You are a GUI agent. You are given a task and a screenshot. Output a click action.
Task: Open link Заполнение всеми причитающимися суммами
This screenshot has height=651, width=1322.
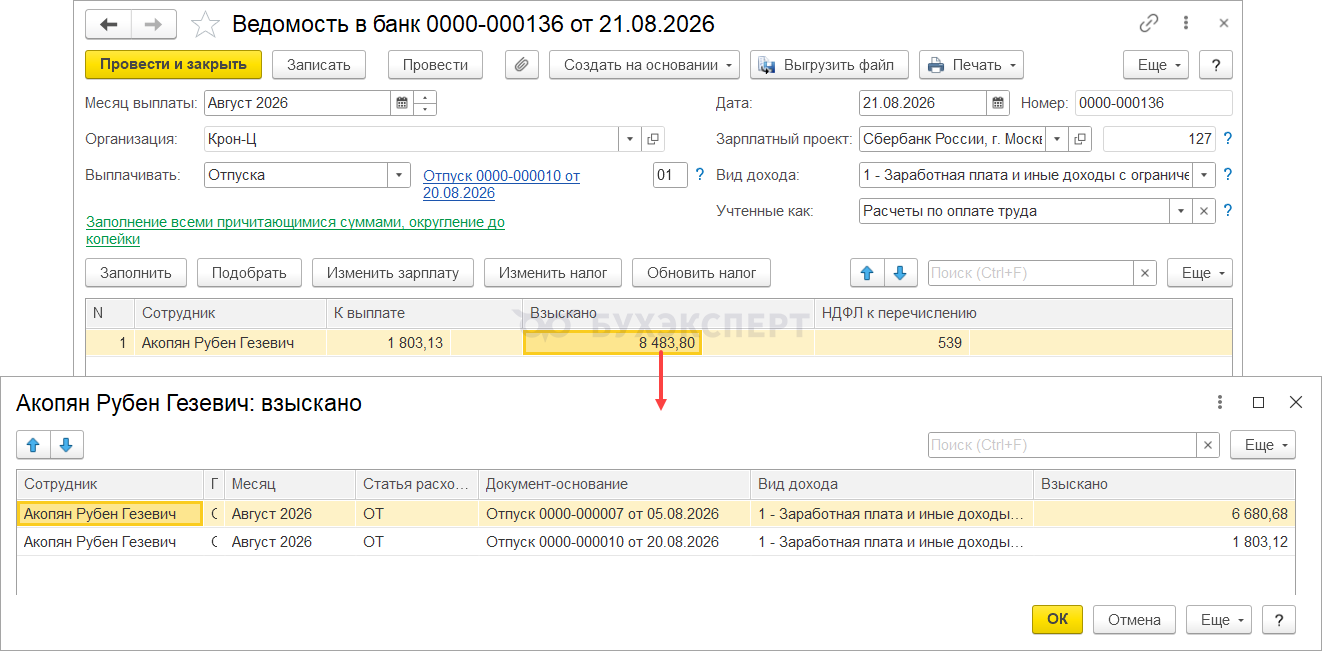[x=295, y=231]
